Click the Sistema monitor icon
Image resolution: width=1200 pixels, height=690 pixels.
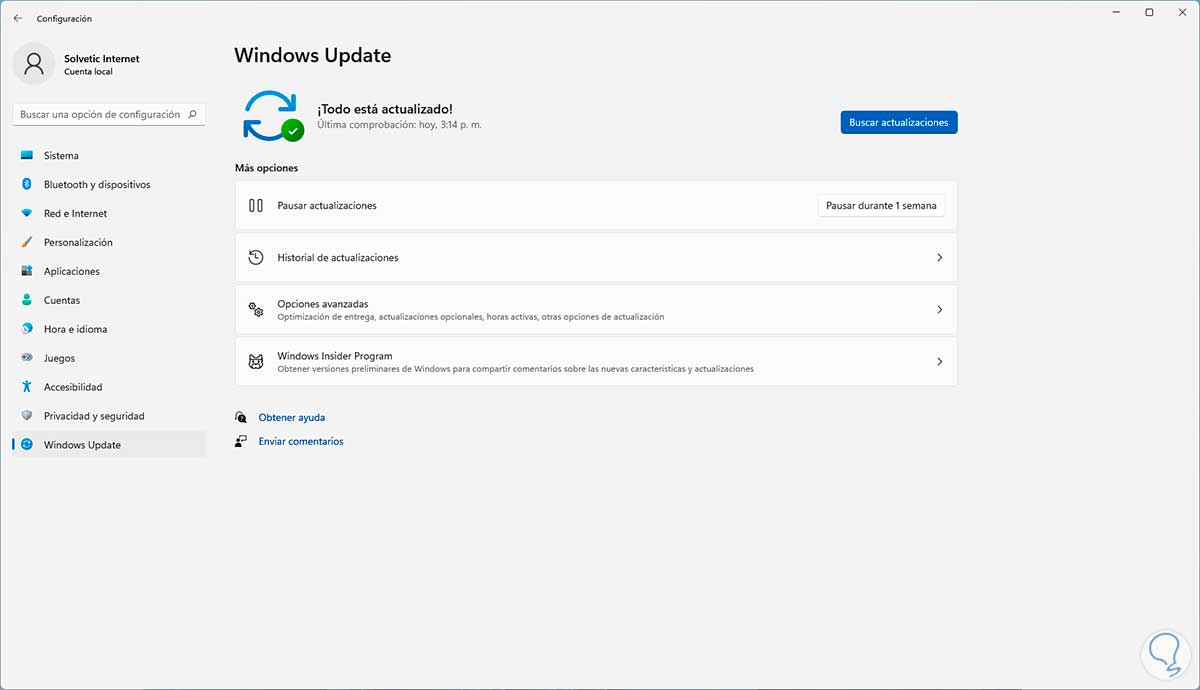point(26,156)
